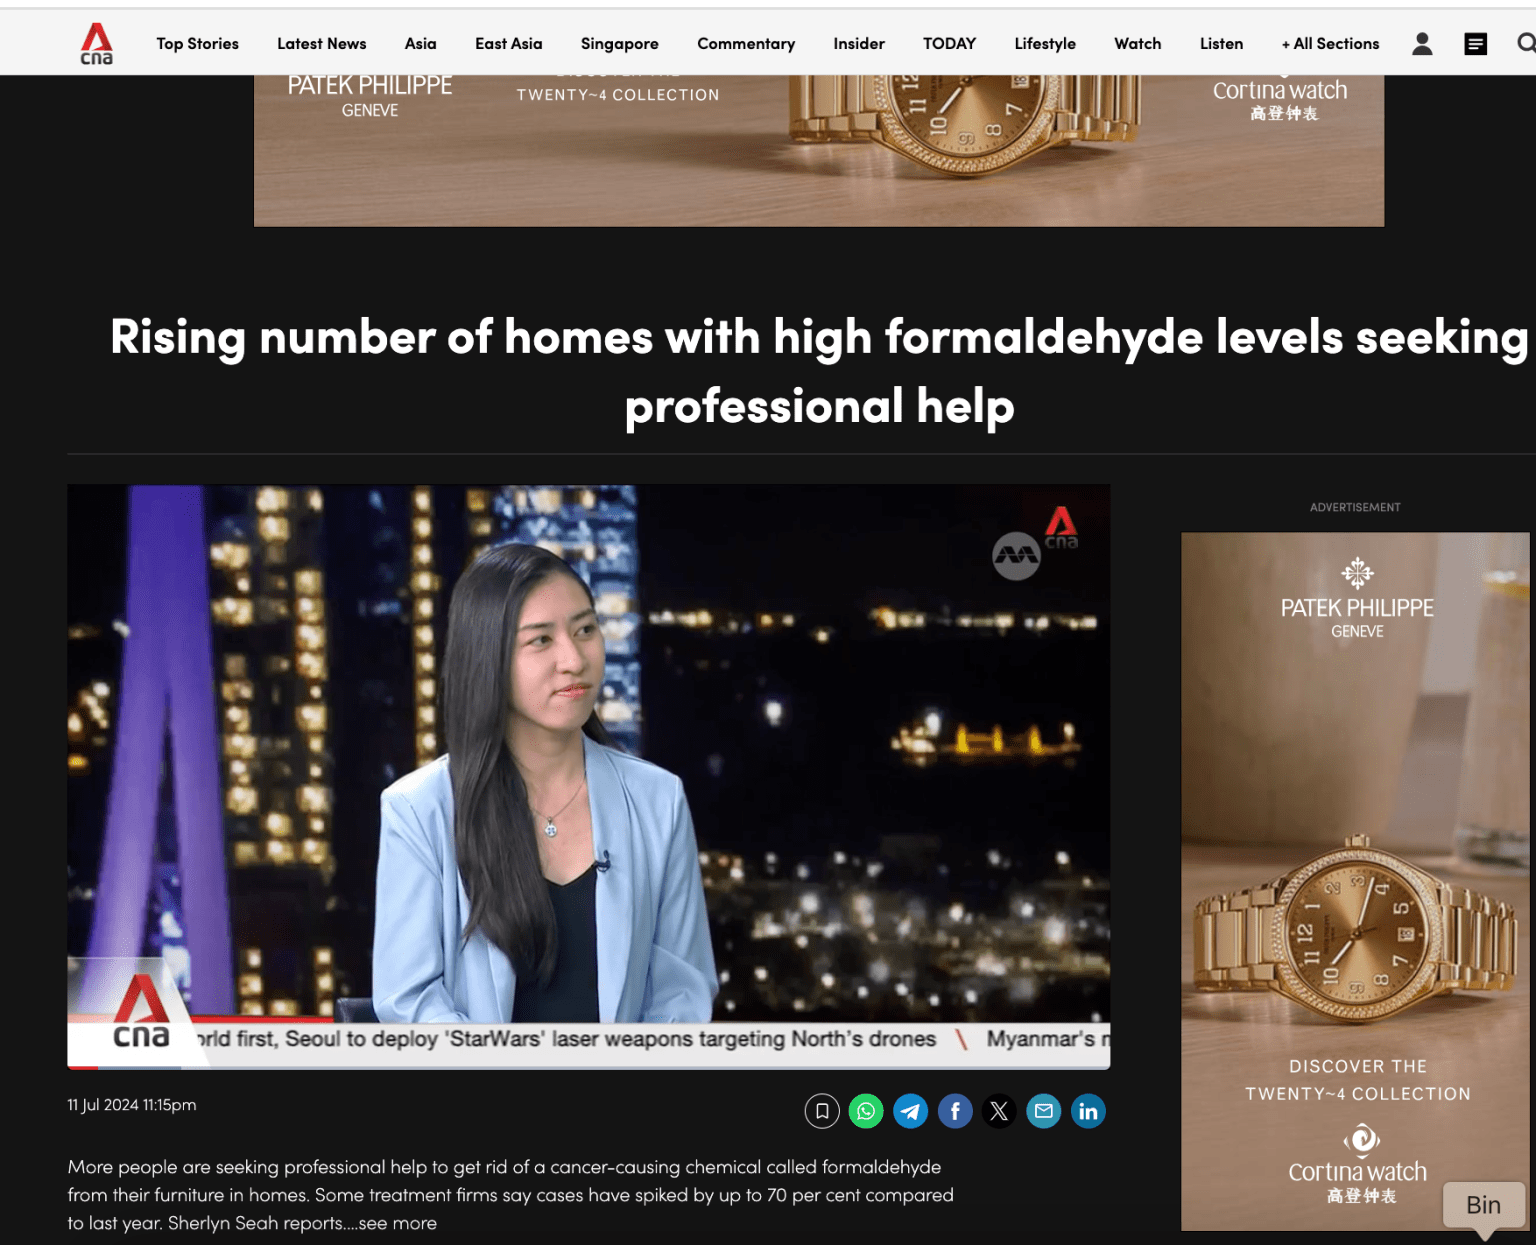Click the CNA logo to go home
The image size is (1536, 1245).
point(97,43)
